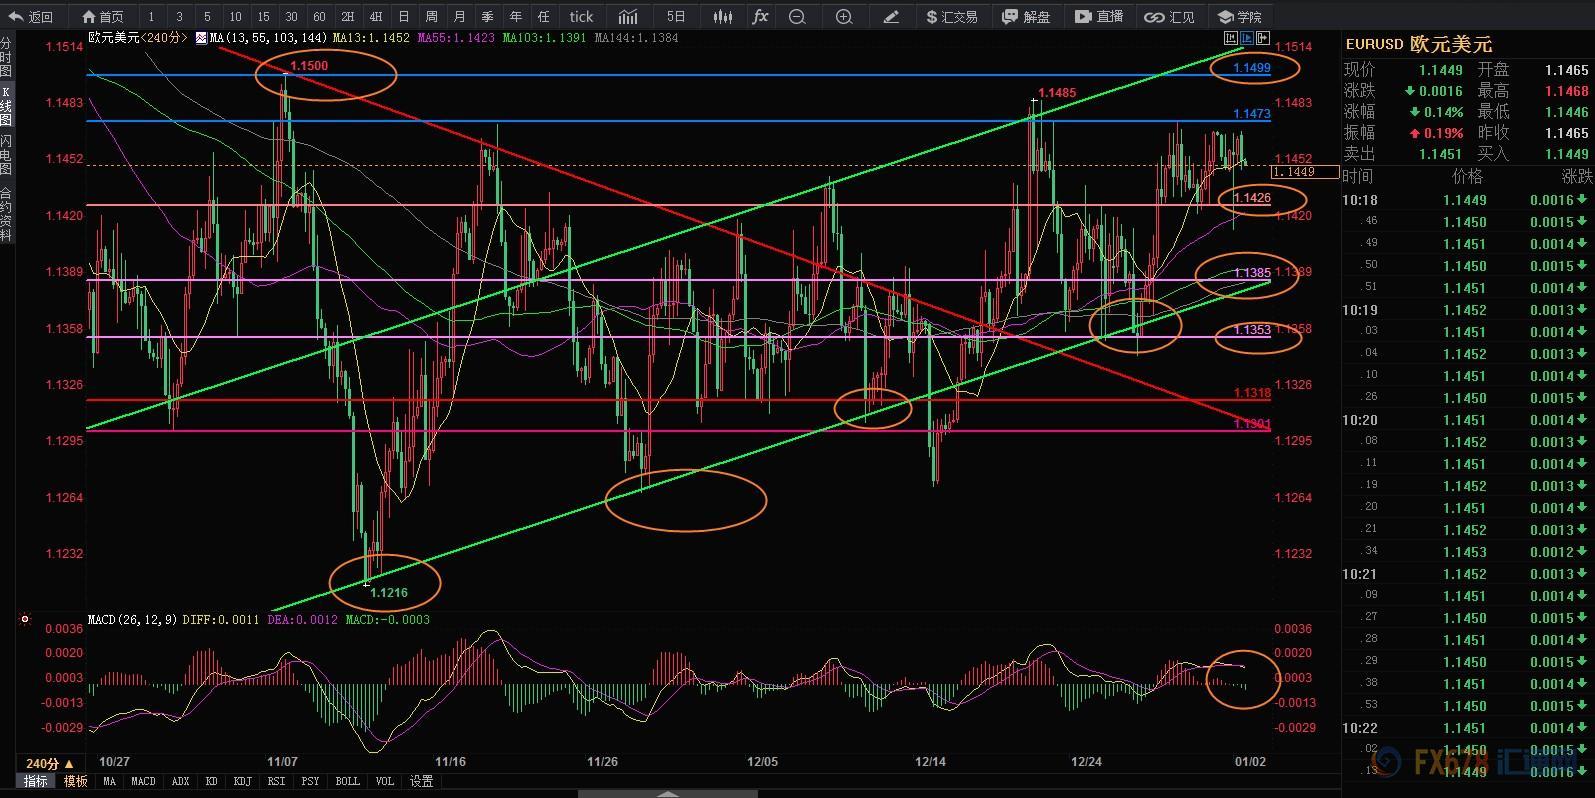Click 现价 value 1.1449
The width and height of the screenshot is (1595, 798).
click(x=1440, y=70)
